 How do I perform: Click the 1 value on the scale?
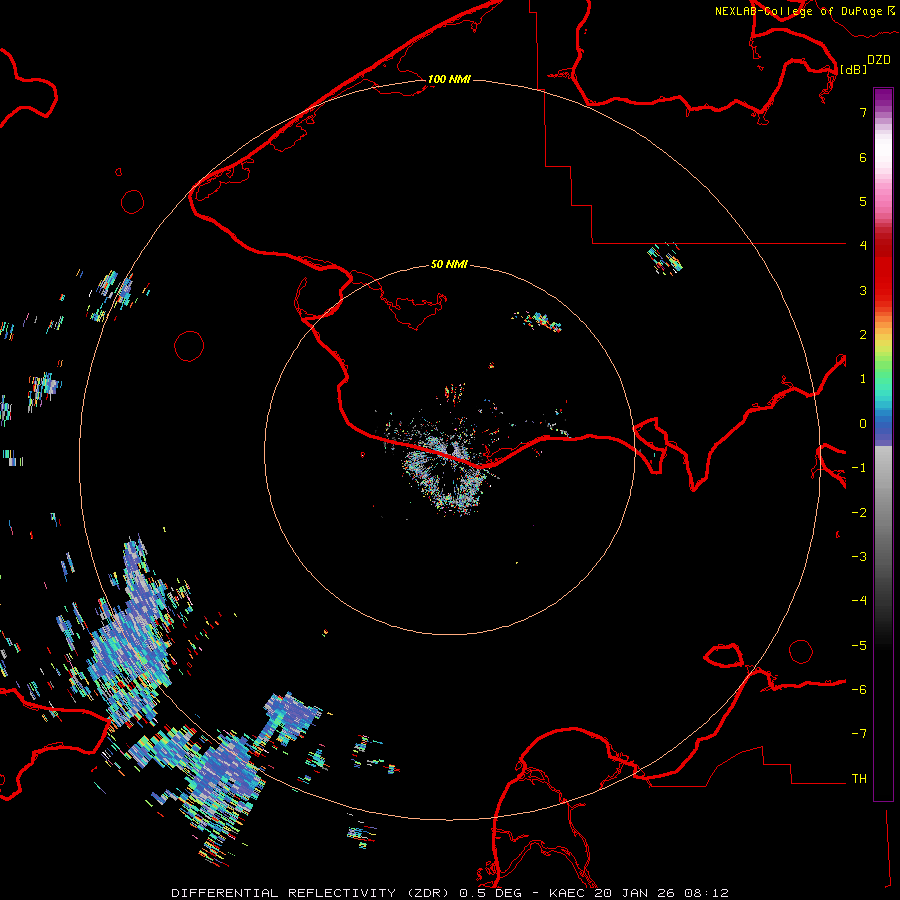pyautogui.click(x=863, y=379)
